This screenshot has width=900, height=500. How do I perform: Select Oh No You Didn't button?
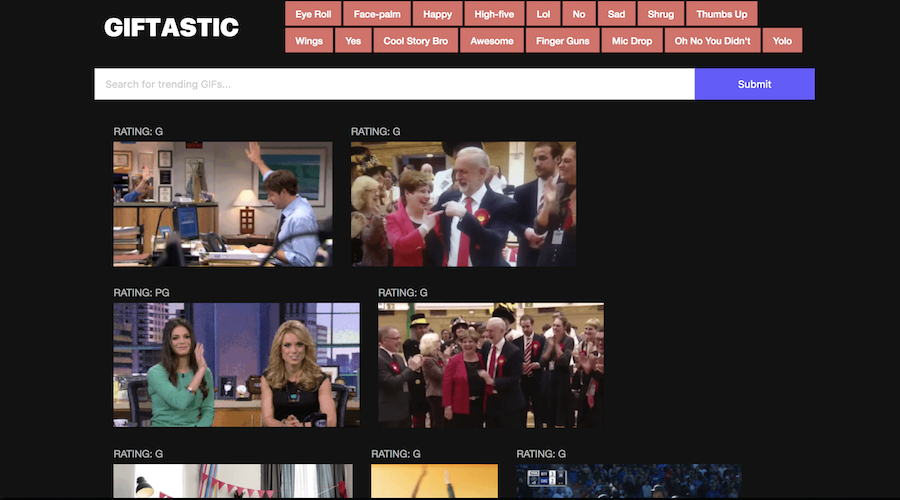(x=712, y=41)
